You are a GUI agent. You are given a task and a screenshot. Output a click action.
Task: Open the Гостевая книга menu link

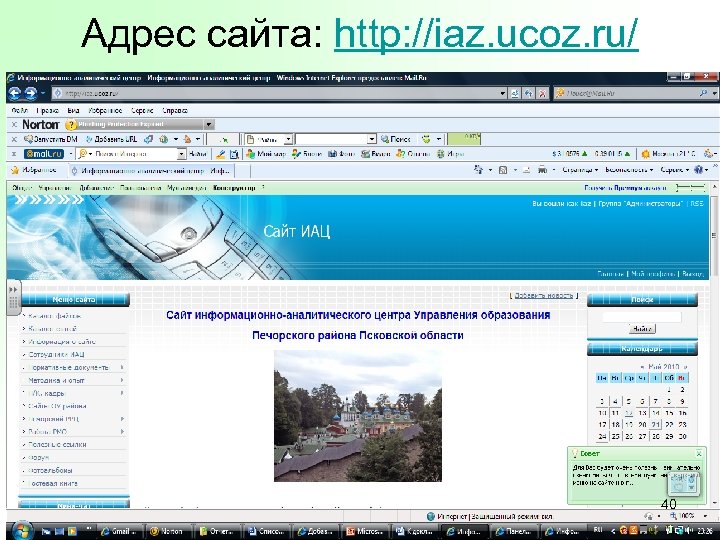coord(52,484)
